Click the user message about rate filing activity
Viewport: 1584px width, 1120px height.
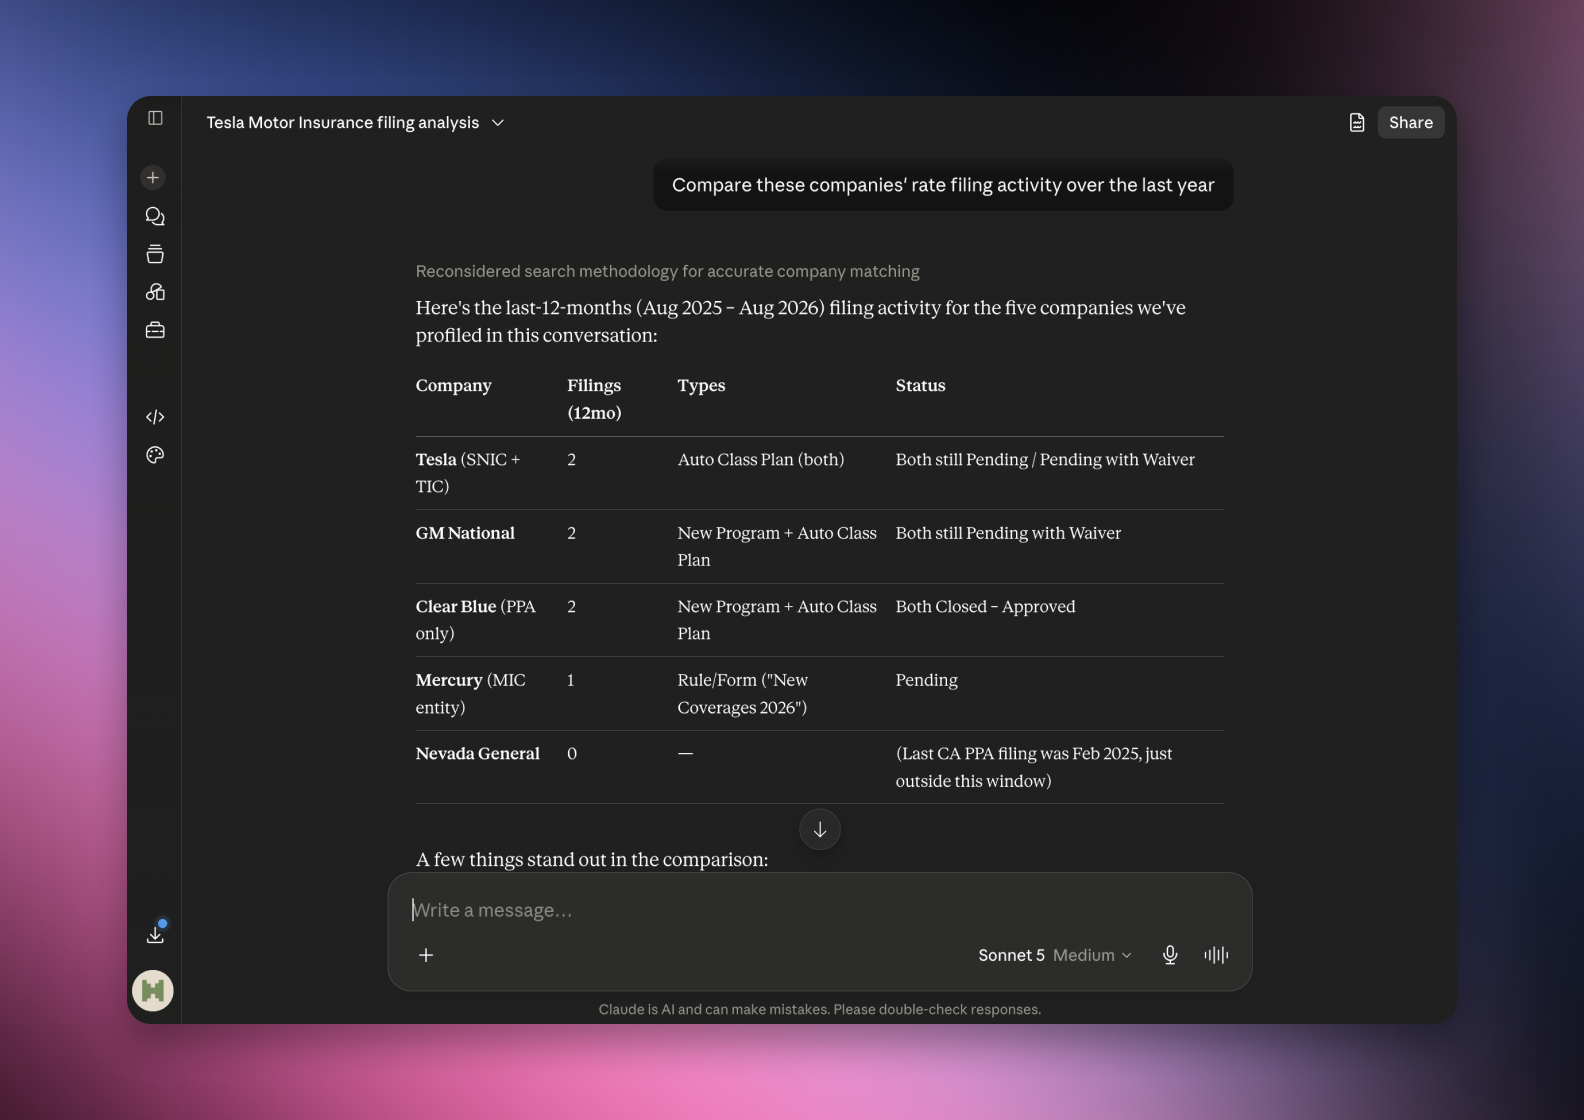943,185
